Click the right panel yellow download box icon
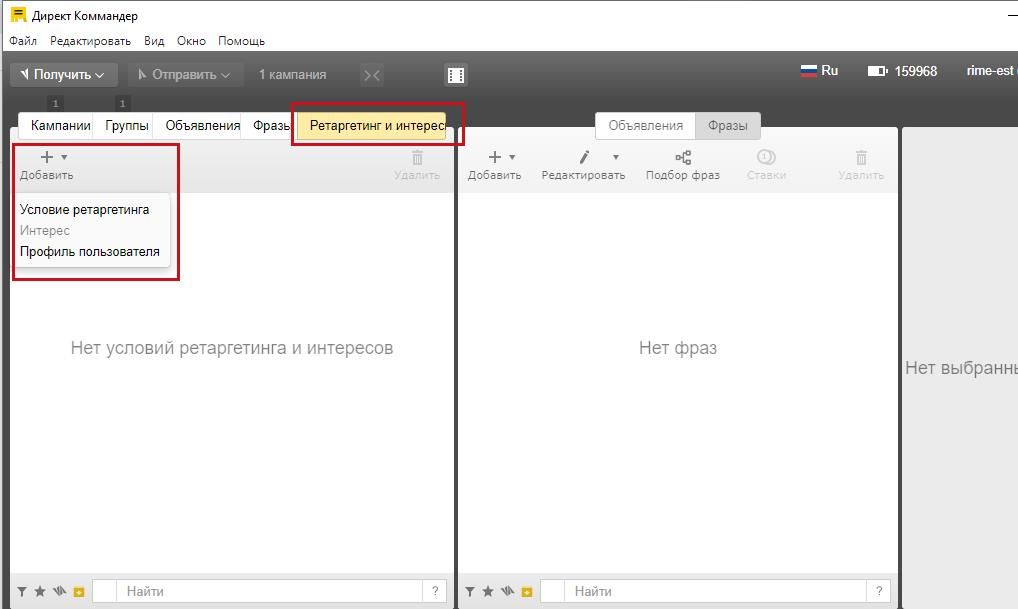The height and width of the screenshot is (609, 1018). 527,592
